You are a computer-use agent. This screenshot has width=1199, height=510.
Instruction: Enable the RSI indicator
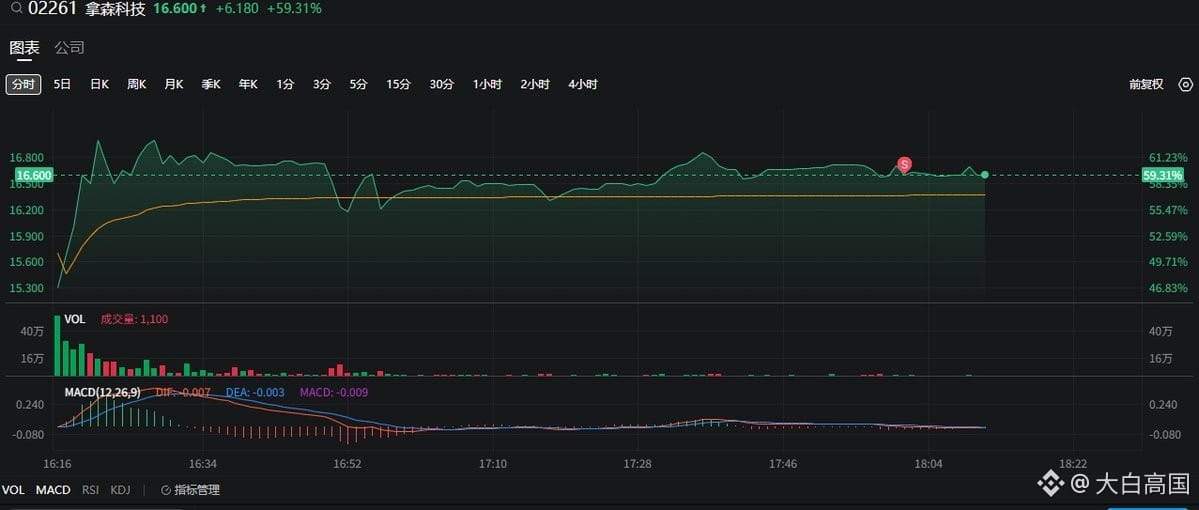point(90,490)
